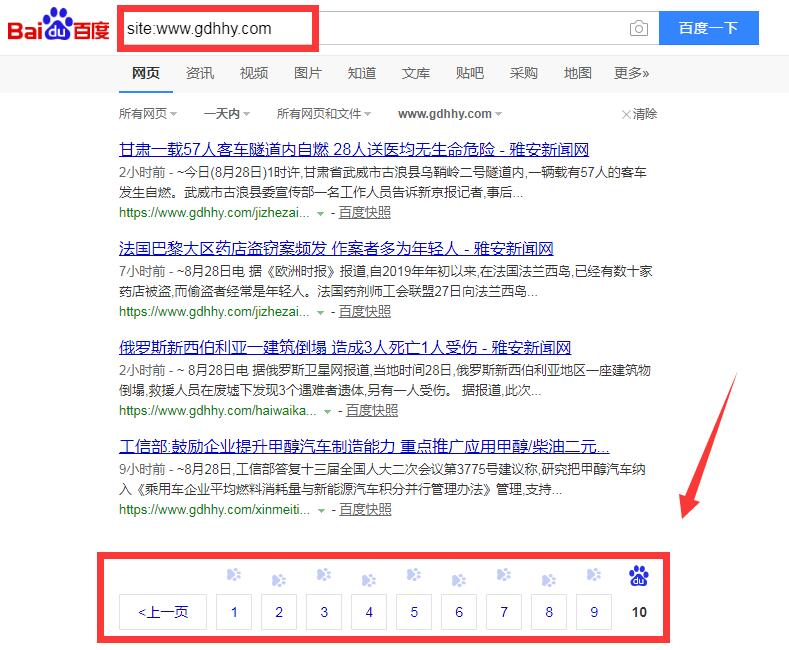
Task: Switch to the 资讯 tab
Action: pos(200,73)
